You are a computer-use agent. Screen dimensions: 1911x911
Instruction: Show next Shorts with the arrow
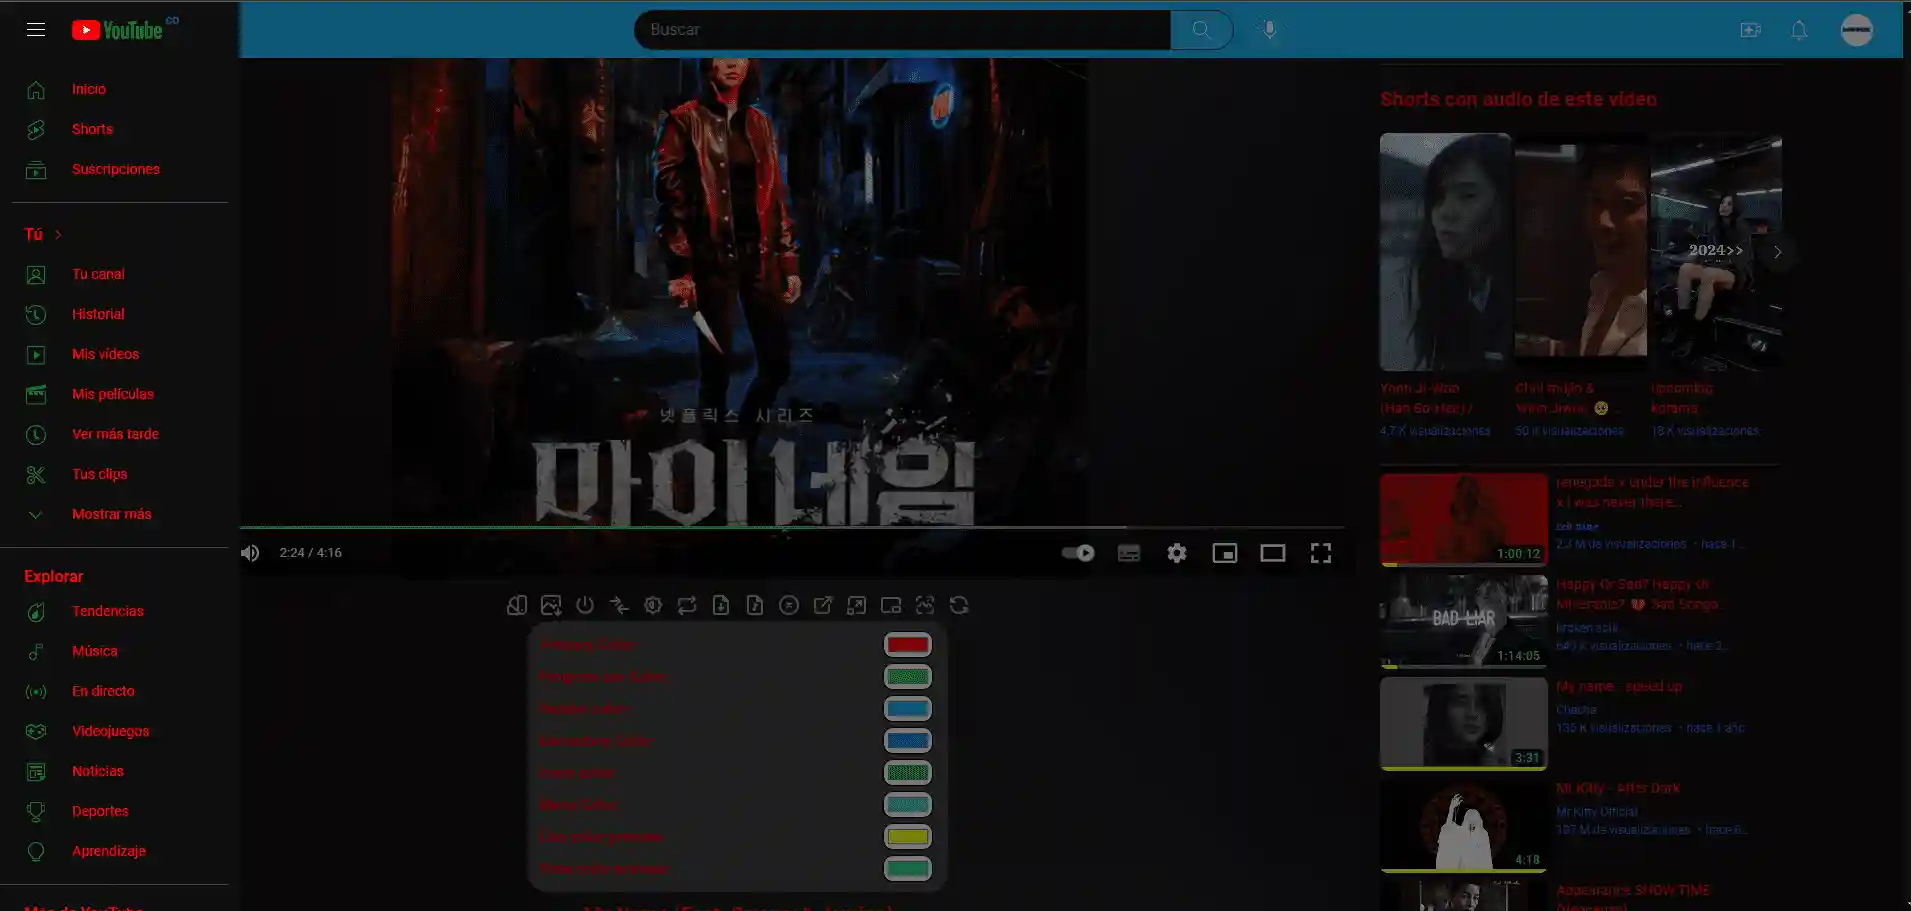click(1777, 252)
